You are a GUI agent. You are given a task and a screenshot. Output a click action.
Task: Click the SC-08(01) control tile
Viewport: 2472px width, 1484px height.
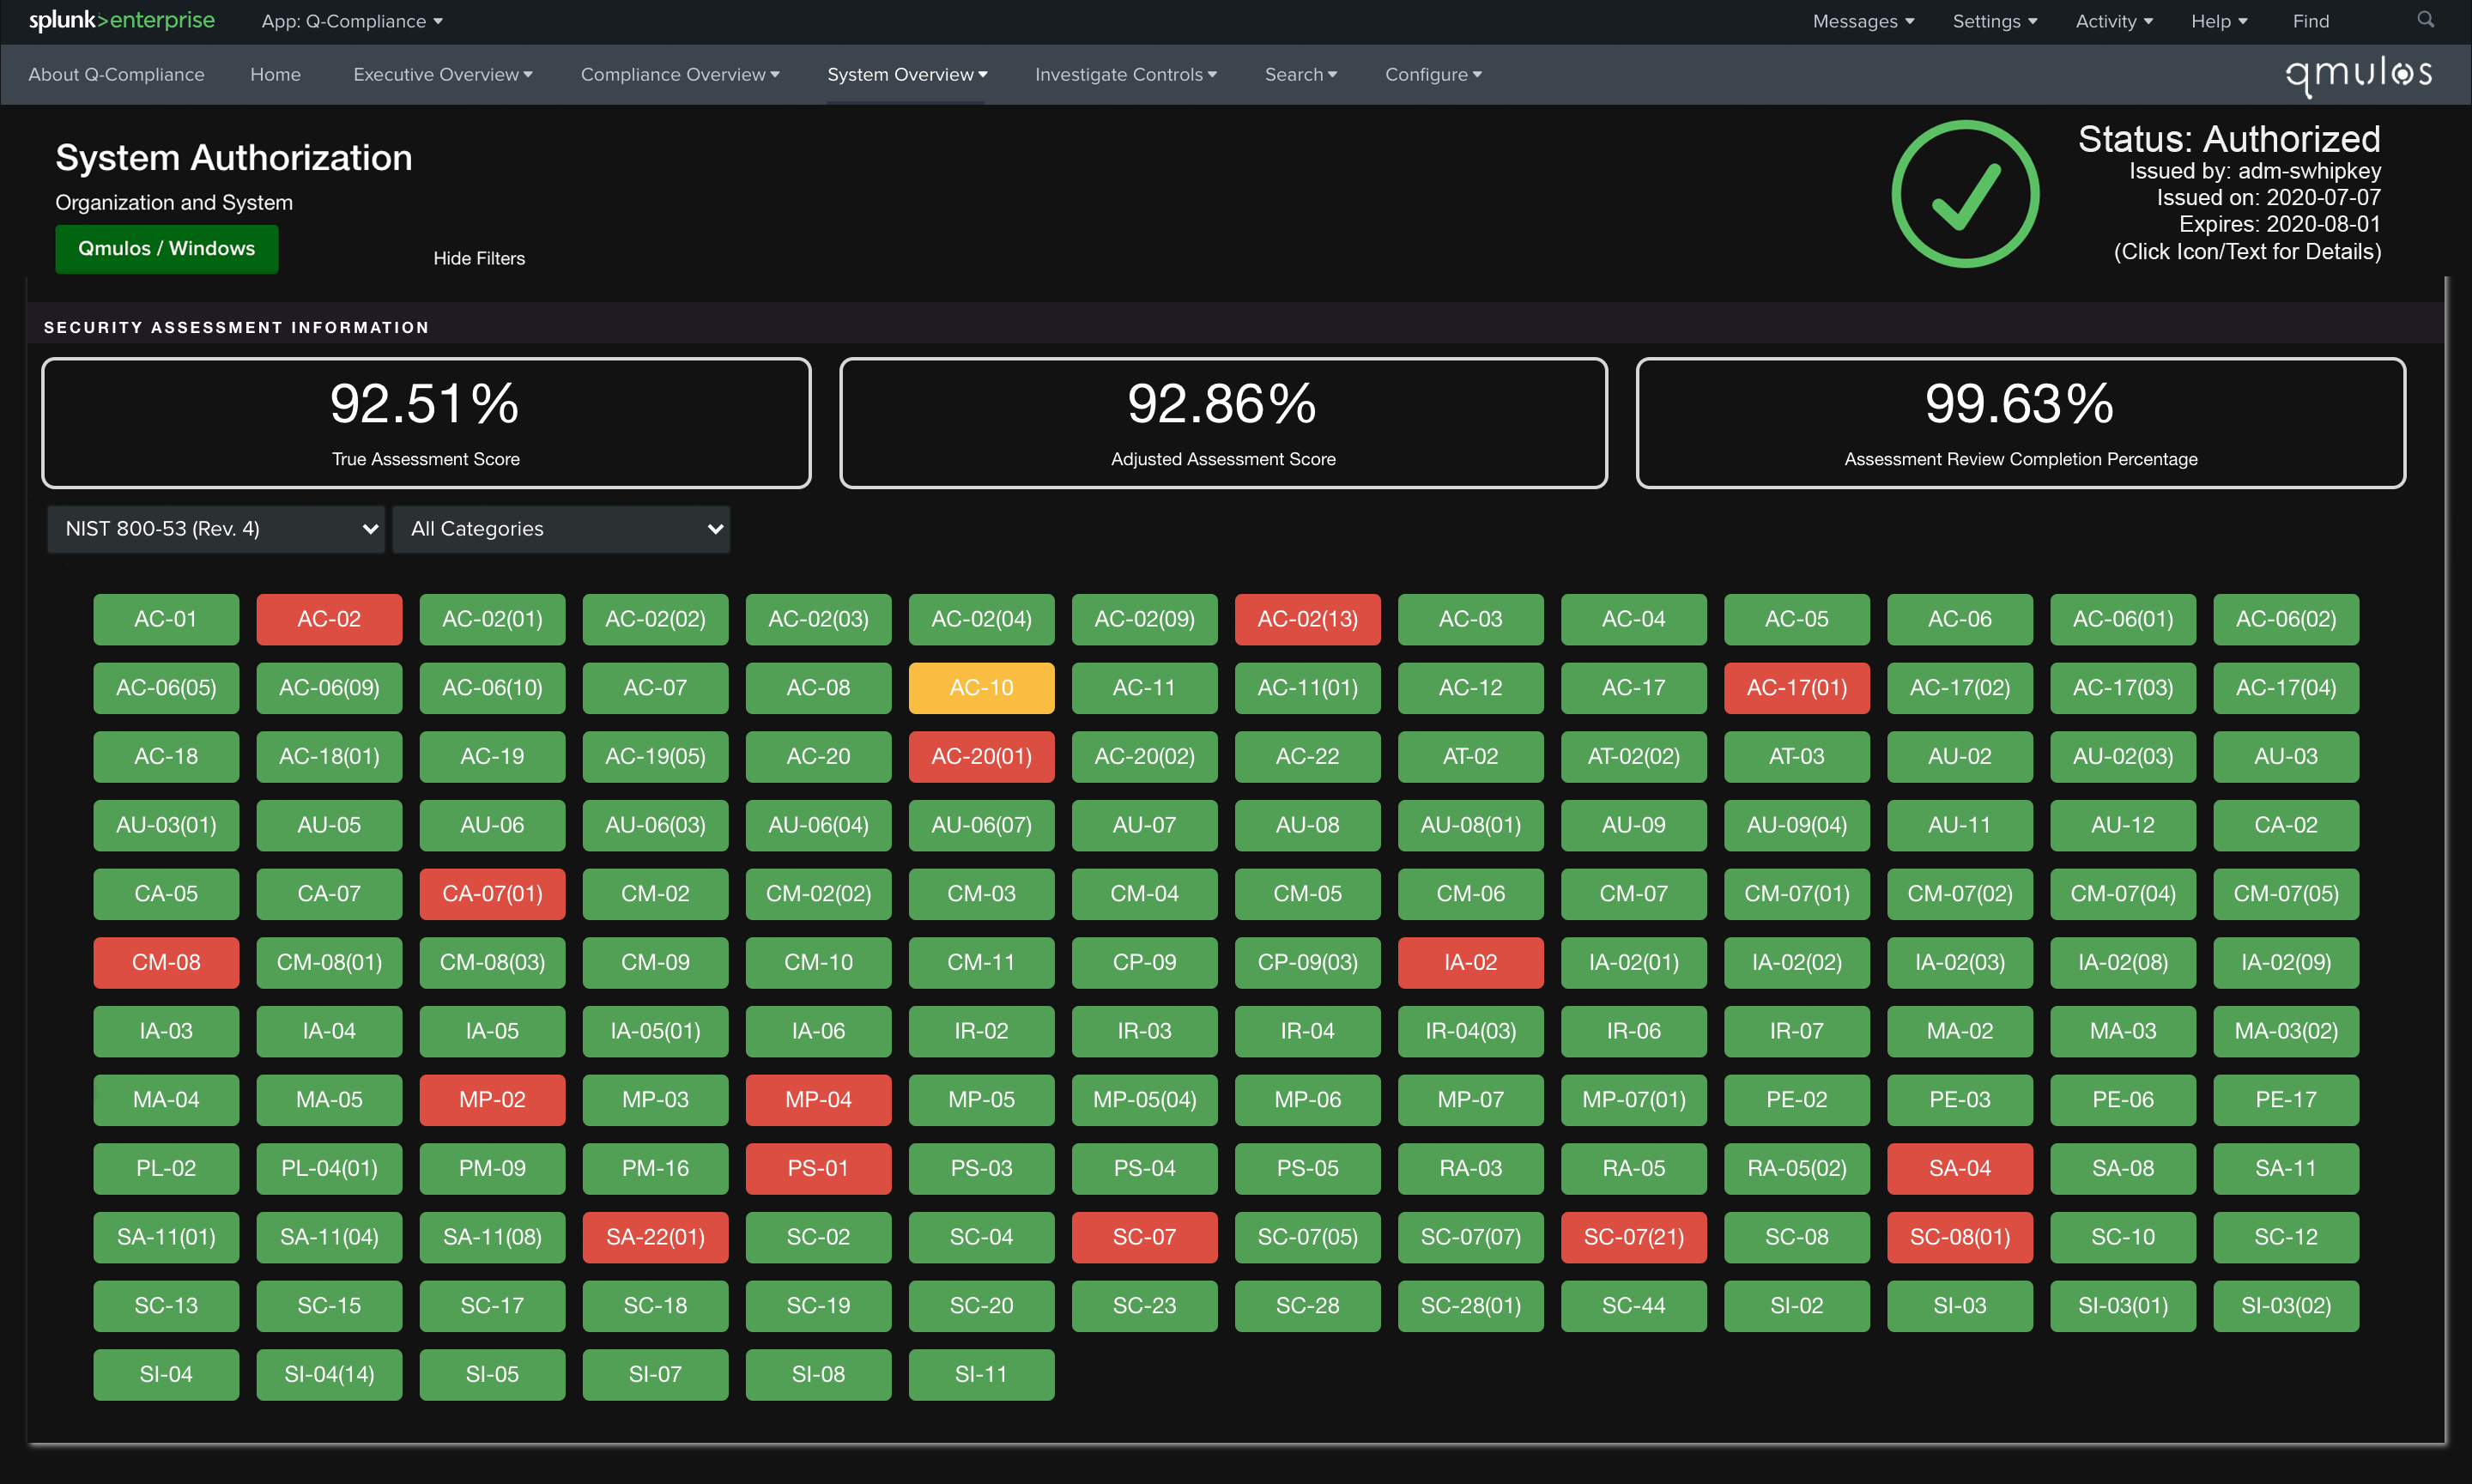[x=1959, y=1238]
